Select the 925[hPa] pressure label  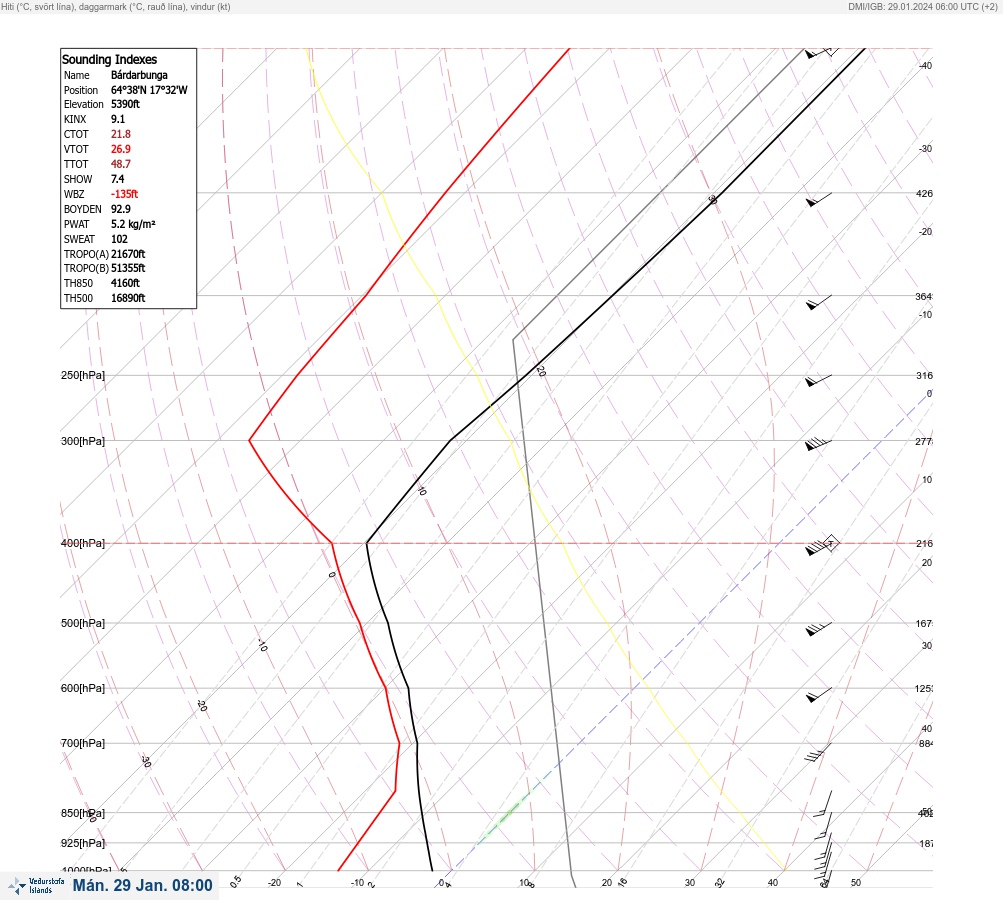click(x=83, y=843)
